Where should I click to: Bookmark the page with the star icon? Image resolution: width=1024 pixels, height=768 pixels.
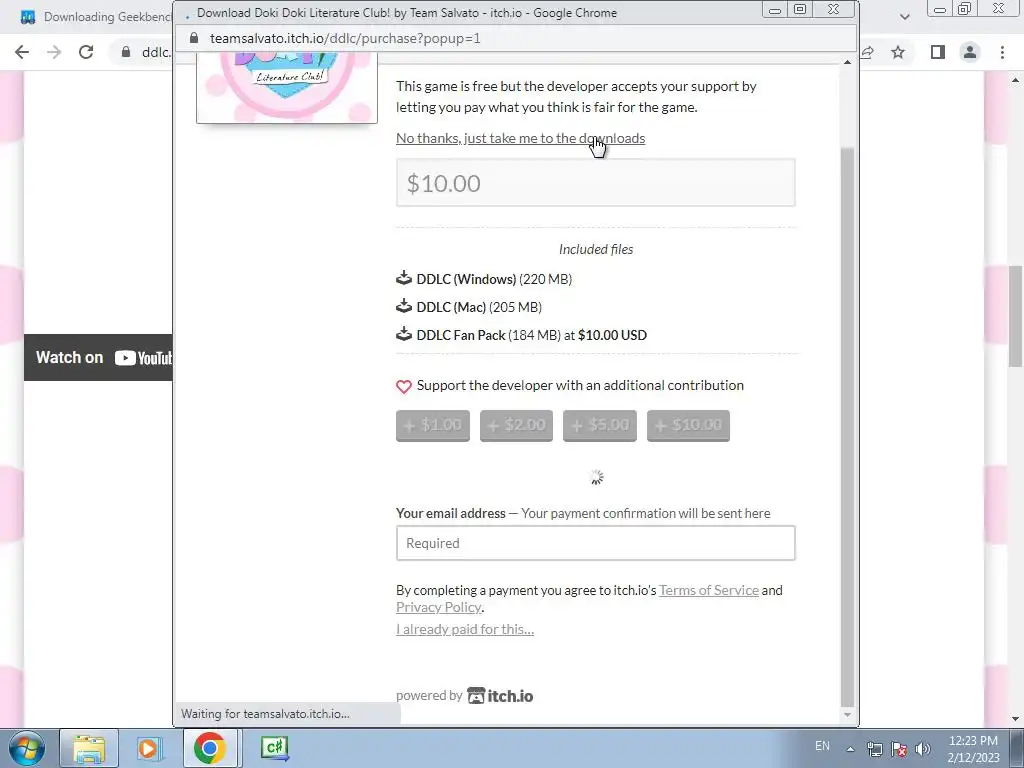(x=899, y=52)
